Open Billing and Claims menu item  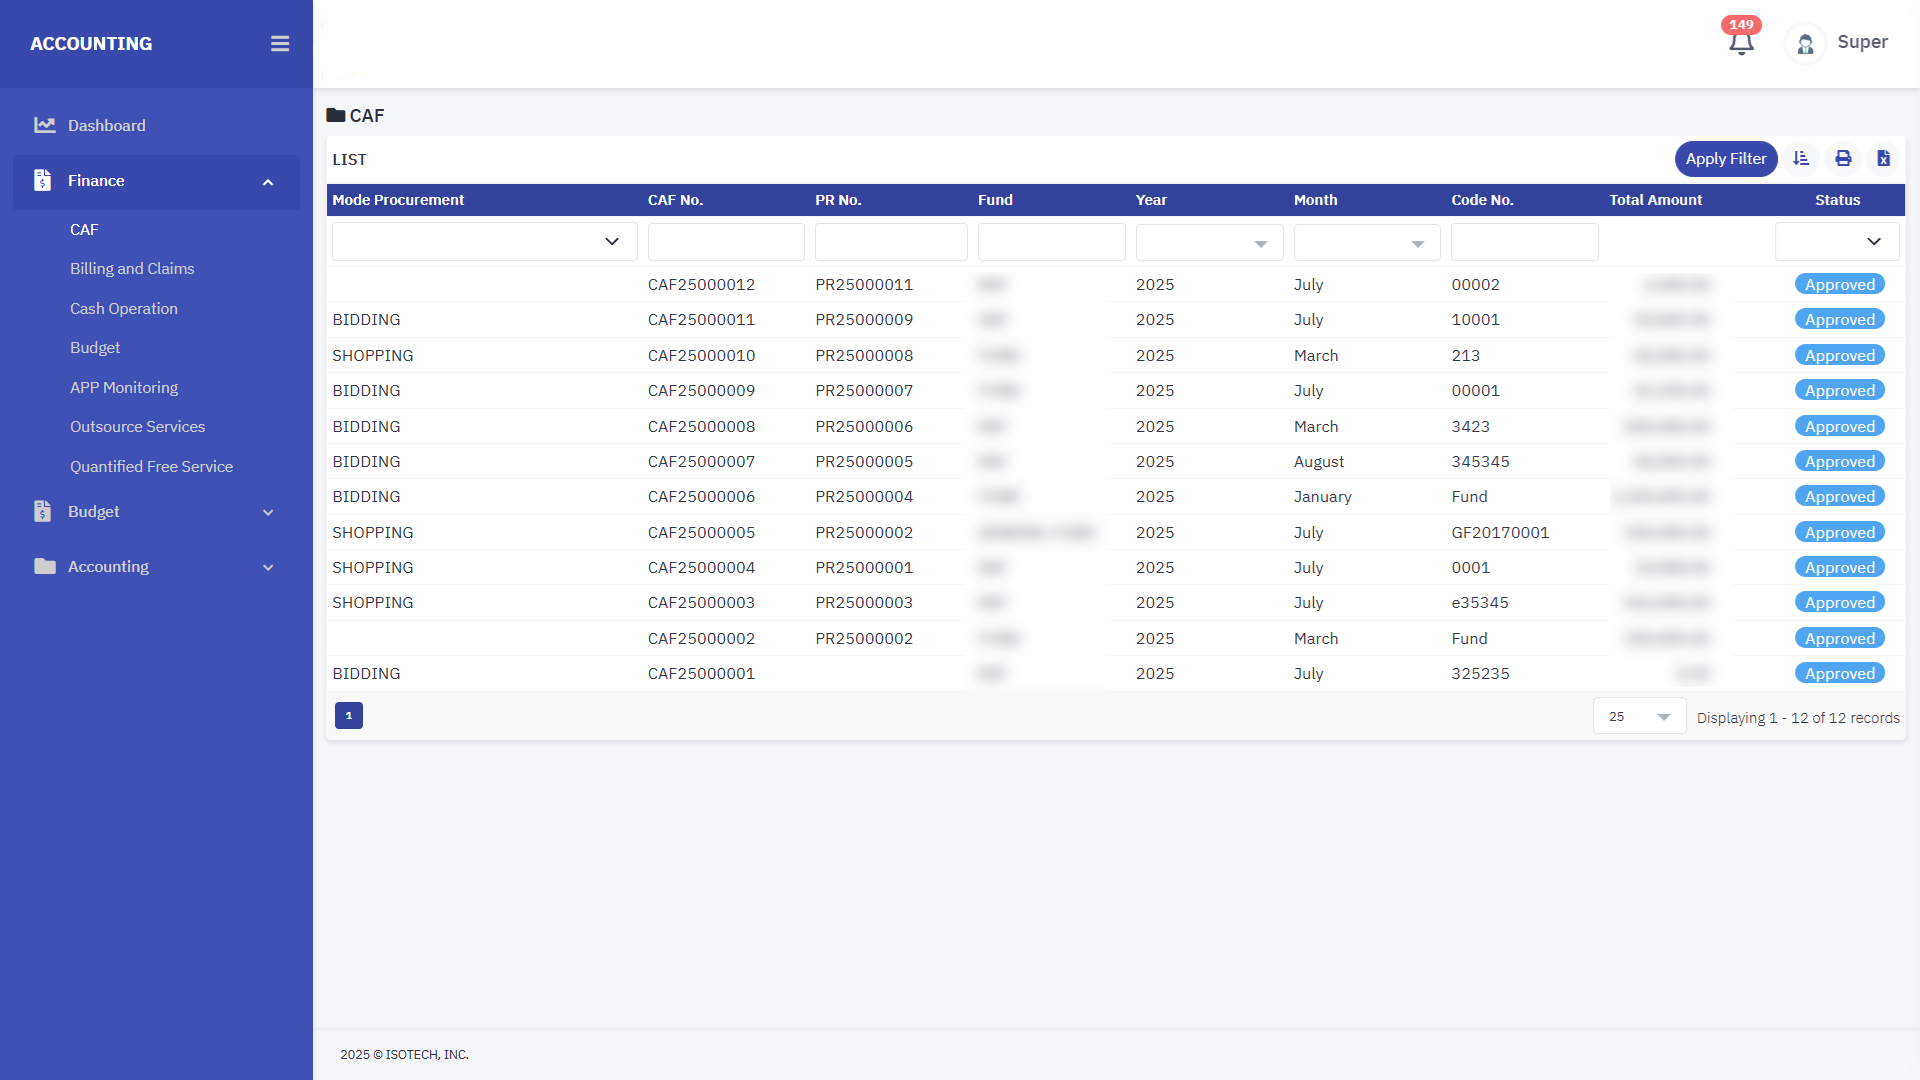pos(132,269)
